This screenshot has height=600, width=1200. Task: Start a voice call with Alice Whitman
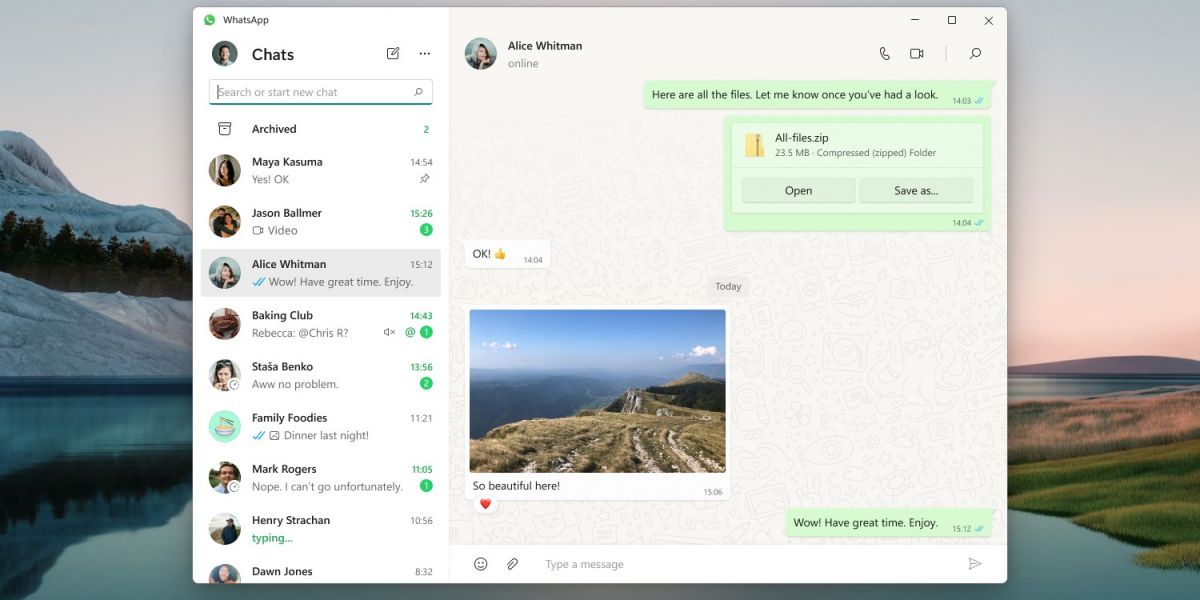coord(884,54)
